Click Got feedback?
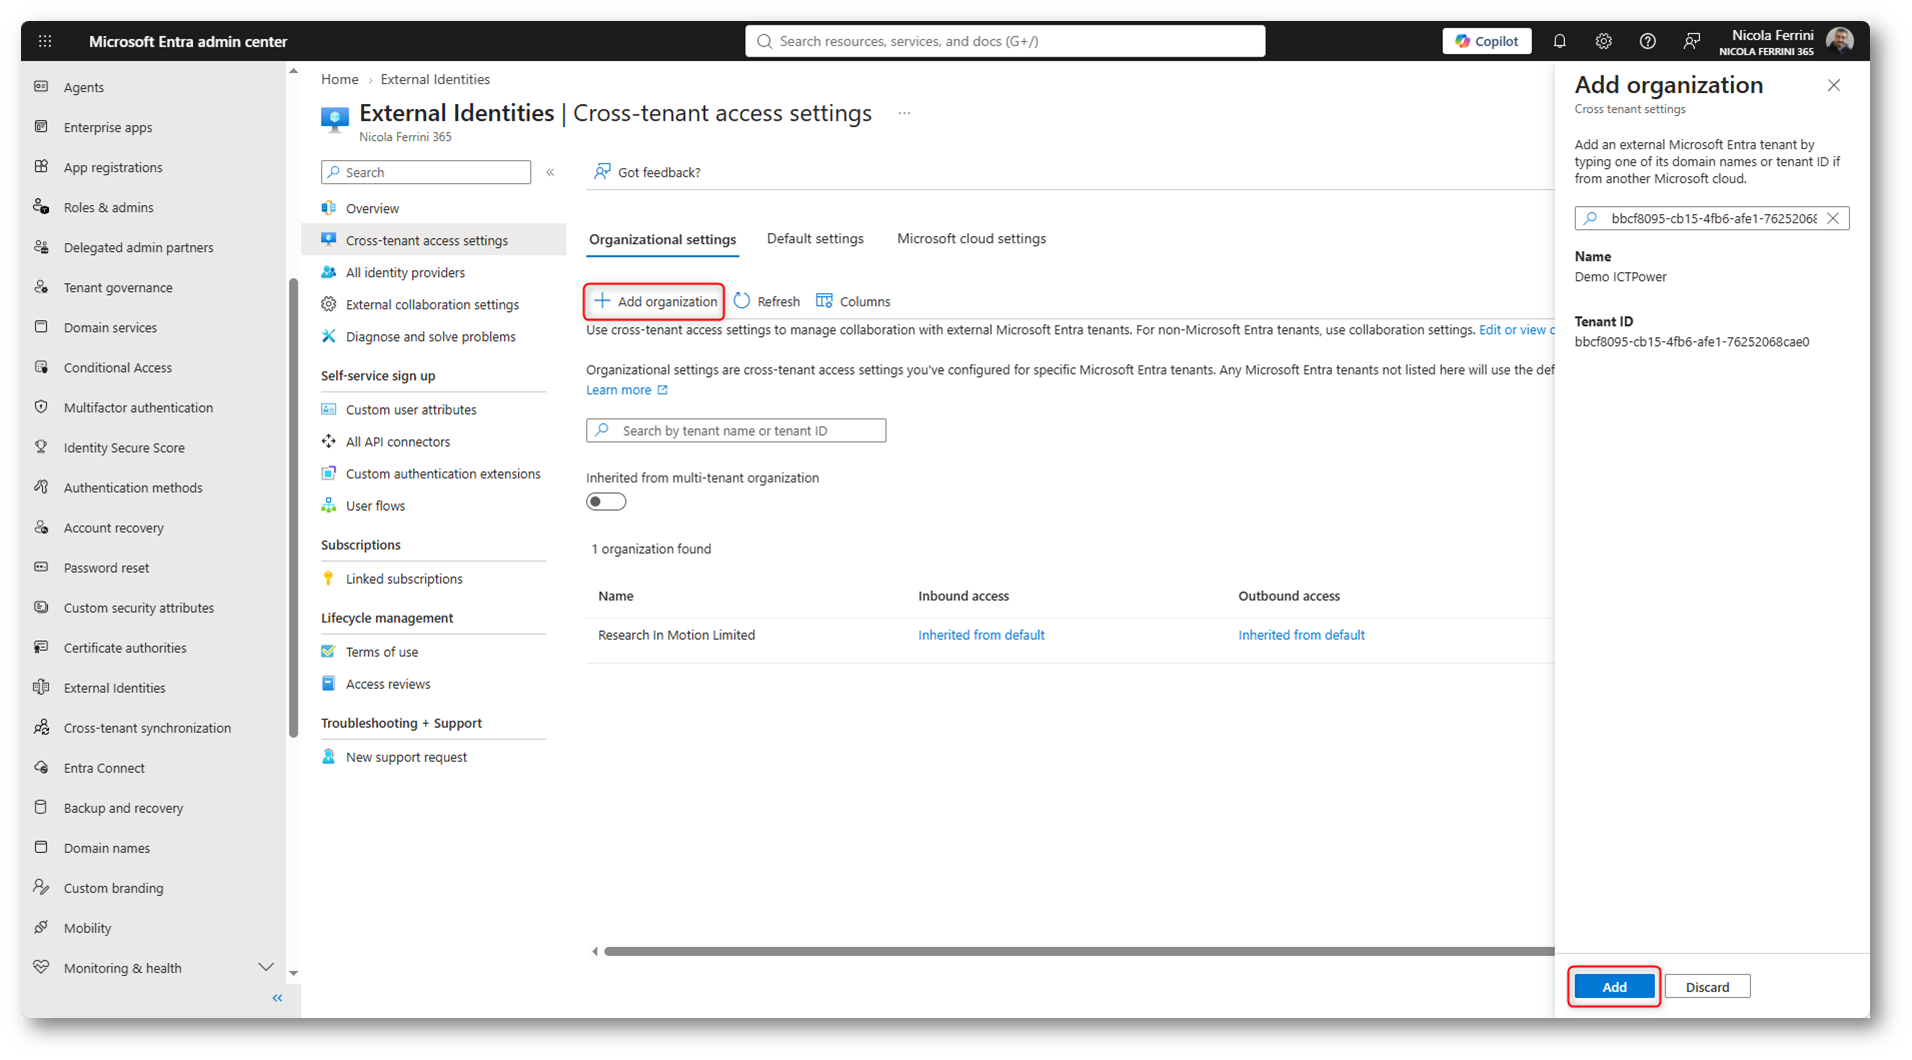The height and width of the screenshot is (1060, 1912). click(647, 172)
